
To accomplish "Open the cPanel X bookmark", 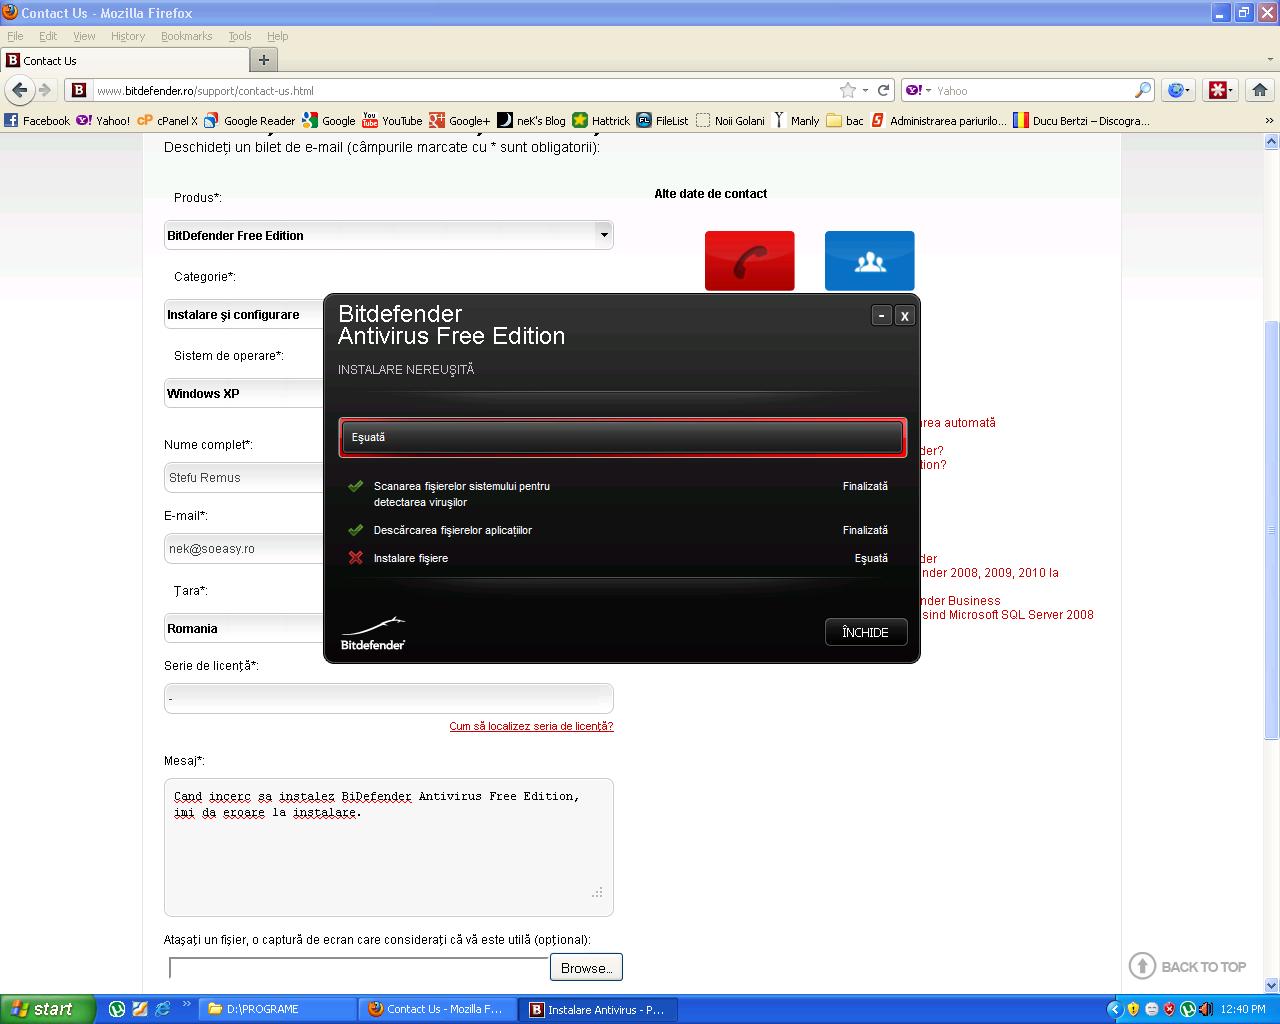I will pyautogui.click(x=167, y=120).
